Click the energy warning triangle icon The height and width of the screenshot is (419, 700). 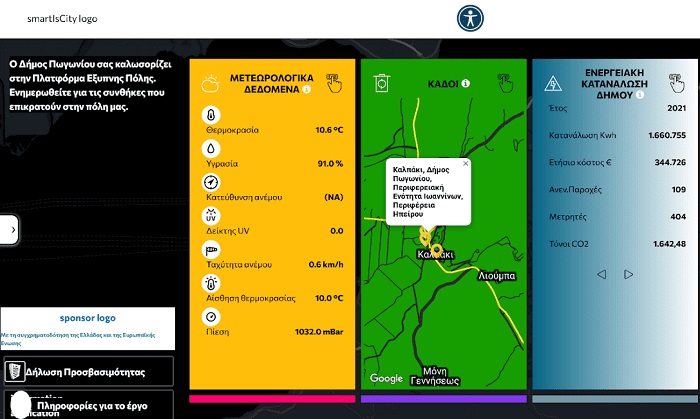click(x=551, y=84)
